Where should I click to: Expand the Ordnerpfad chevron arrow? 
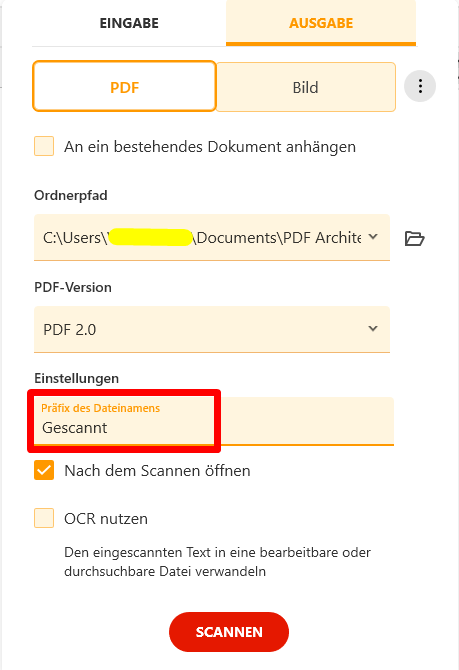point(373,236)
